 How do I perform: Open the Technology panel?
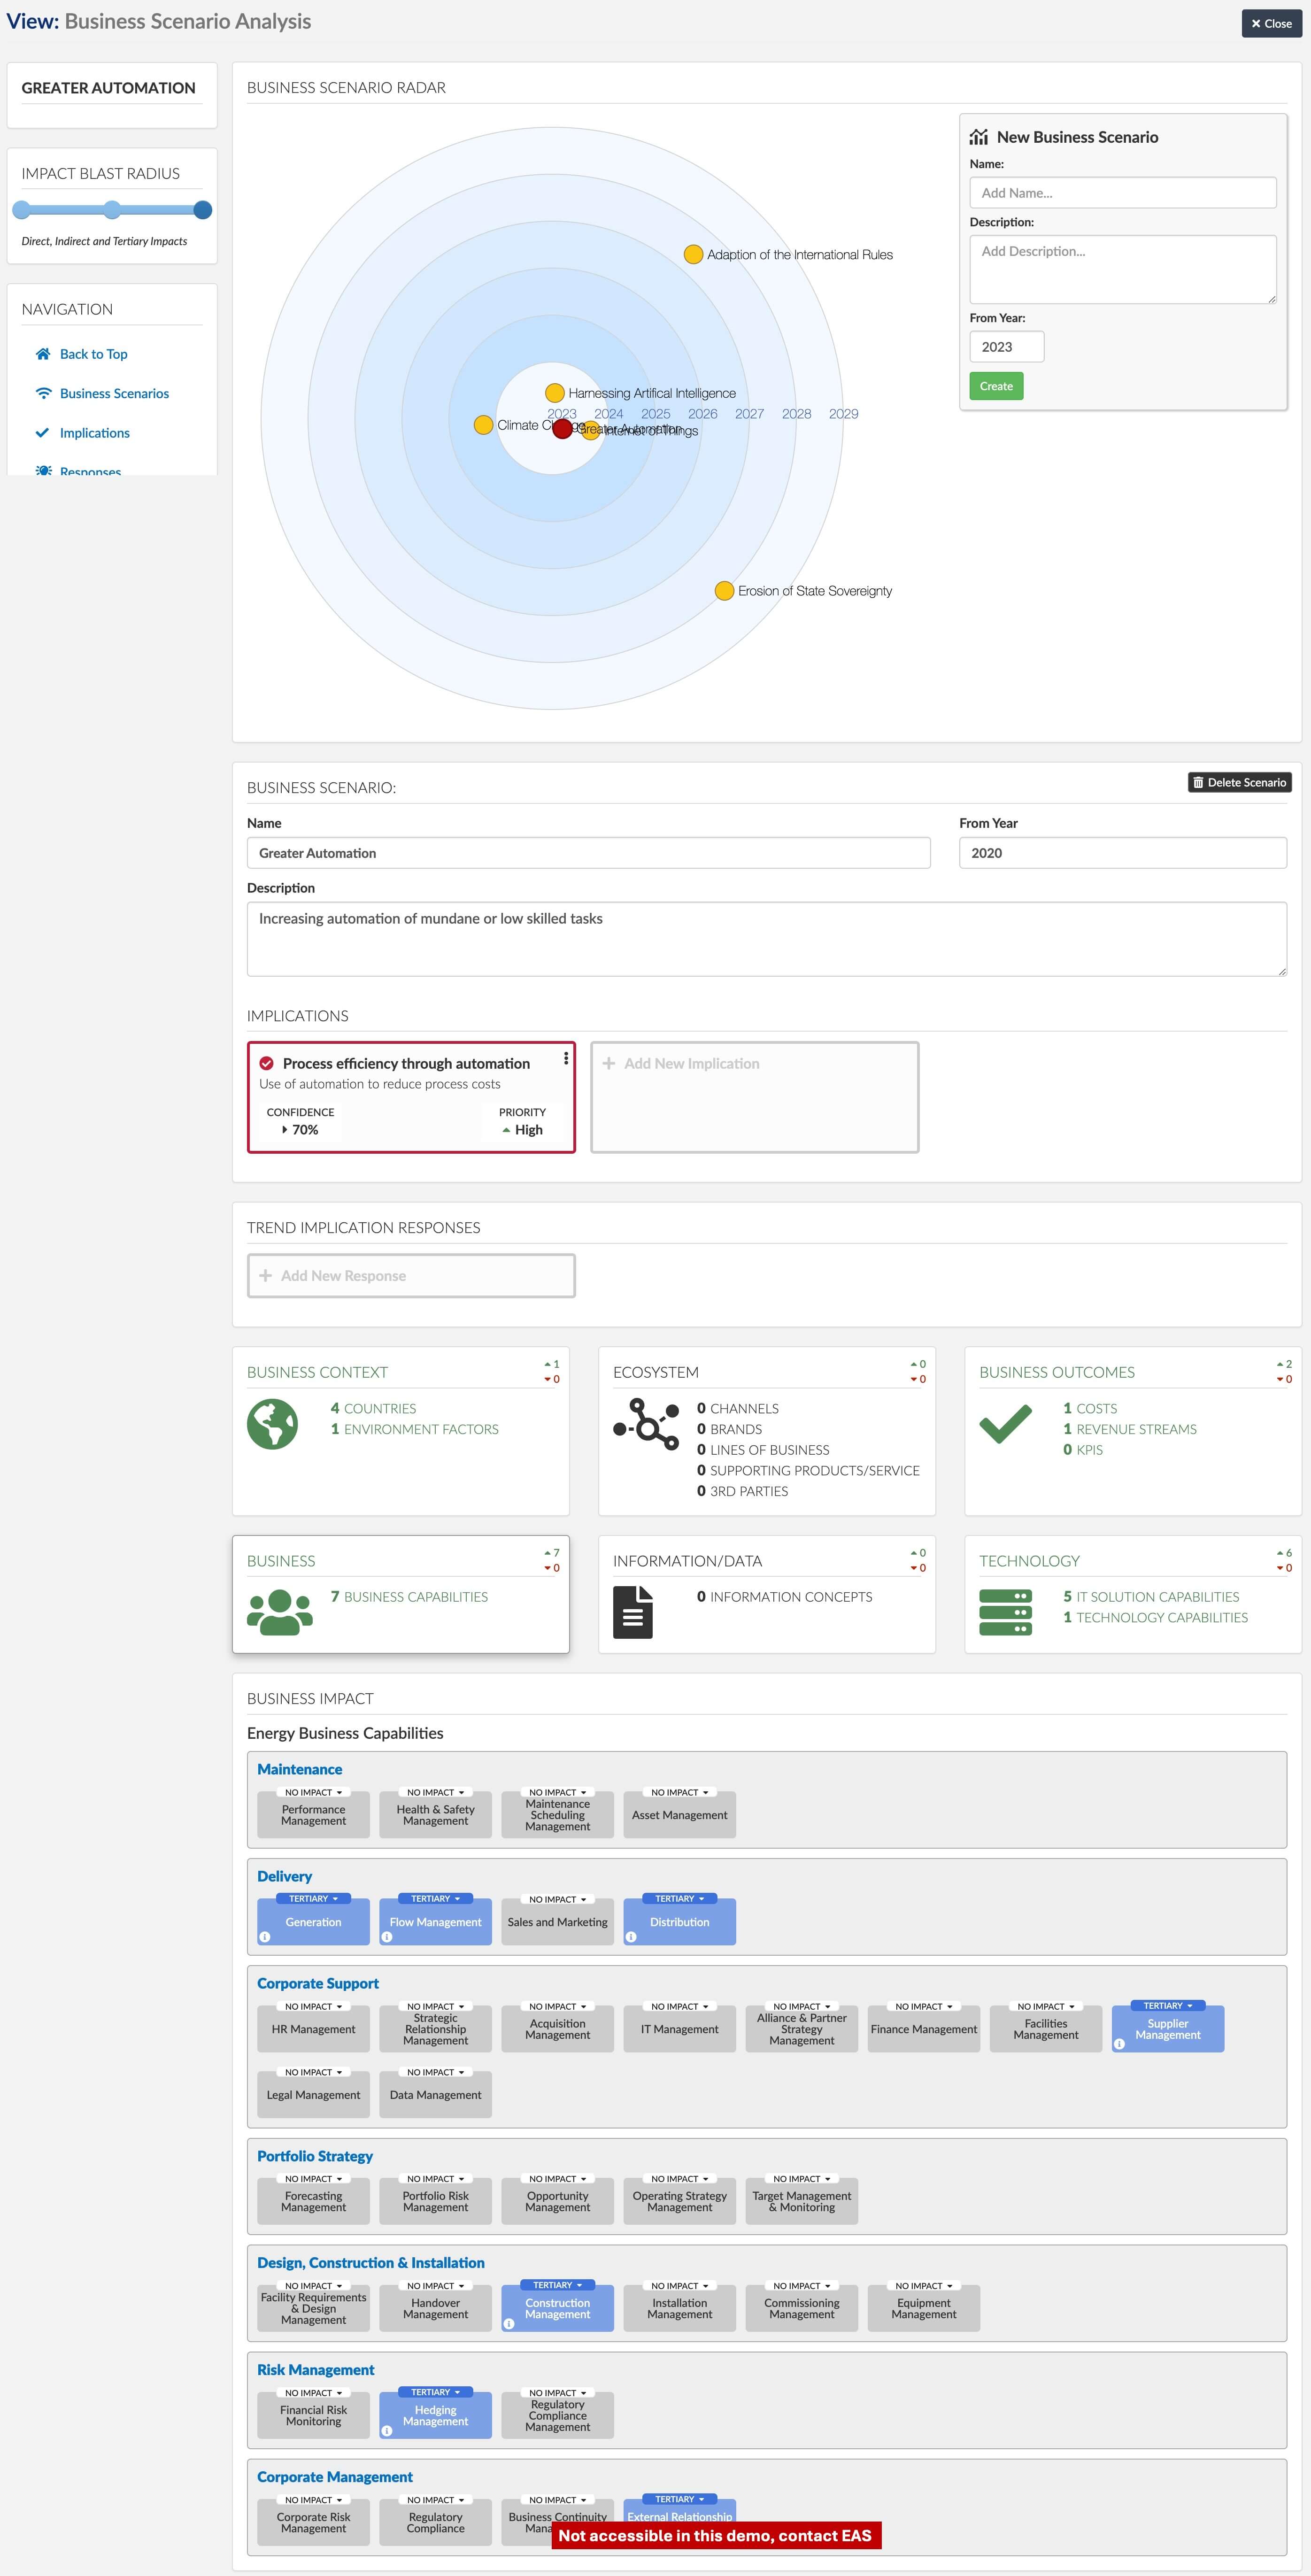point(1133,1594)
